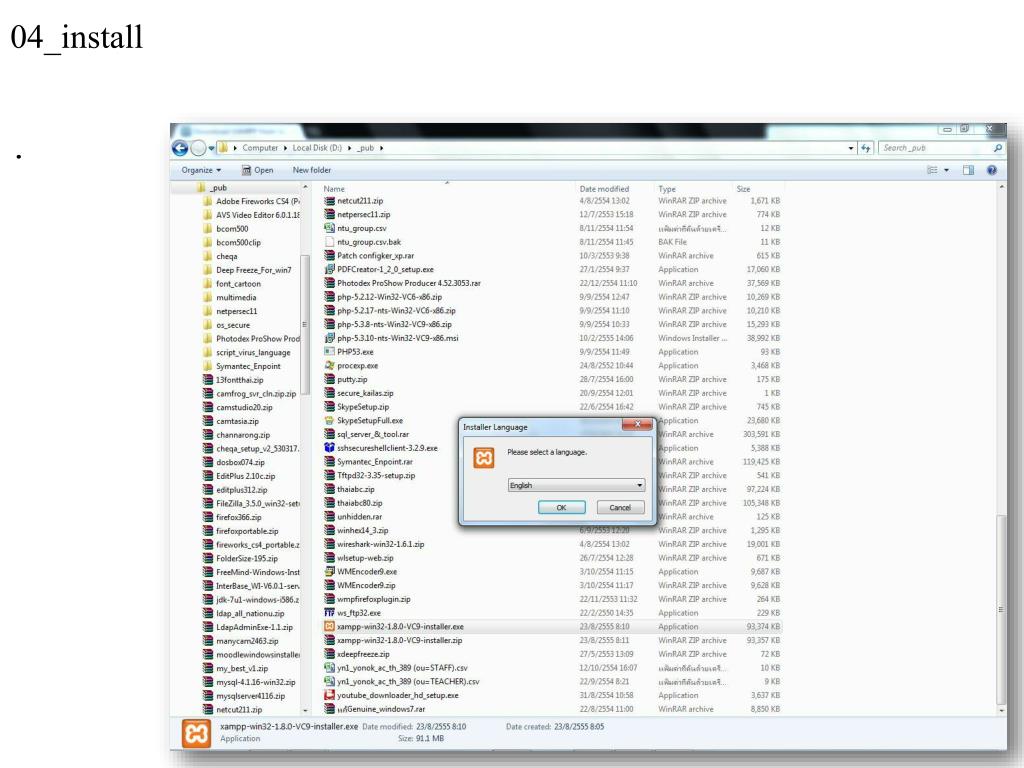The image size is (1024, 768).
Task: Toggle the preview pane icon
Action: click(968, 170)
